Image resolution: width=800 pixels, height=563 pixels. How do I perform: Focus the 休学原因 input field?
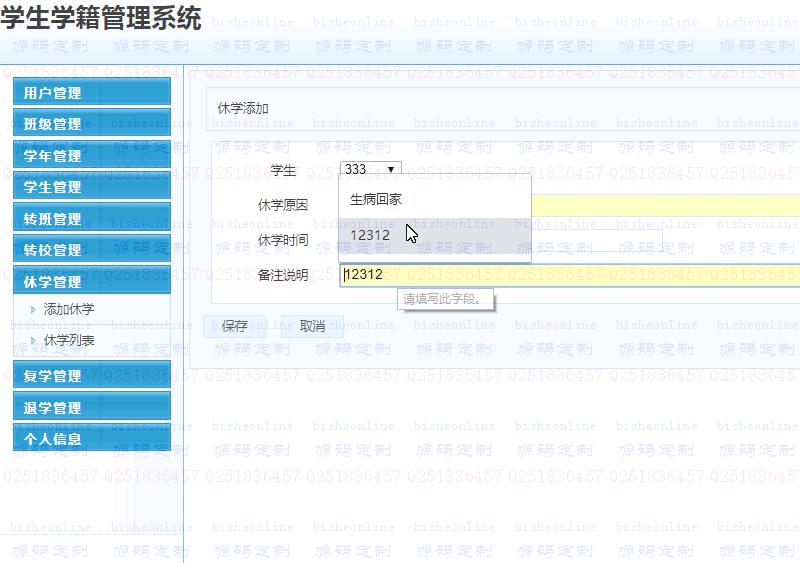click(665, 205)
